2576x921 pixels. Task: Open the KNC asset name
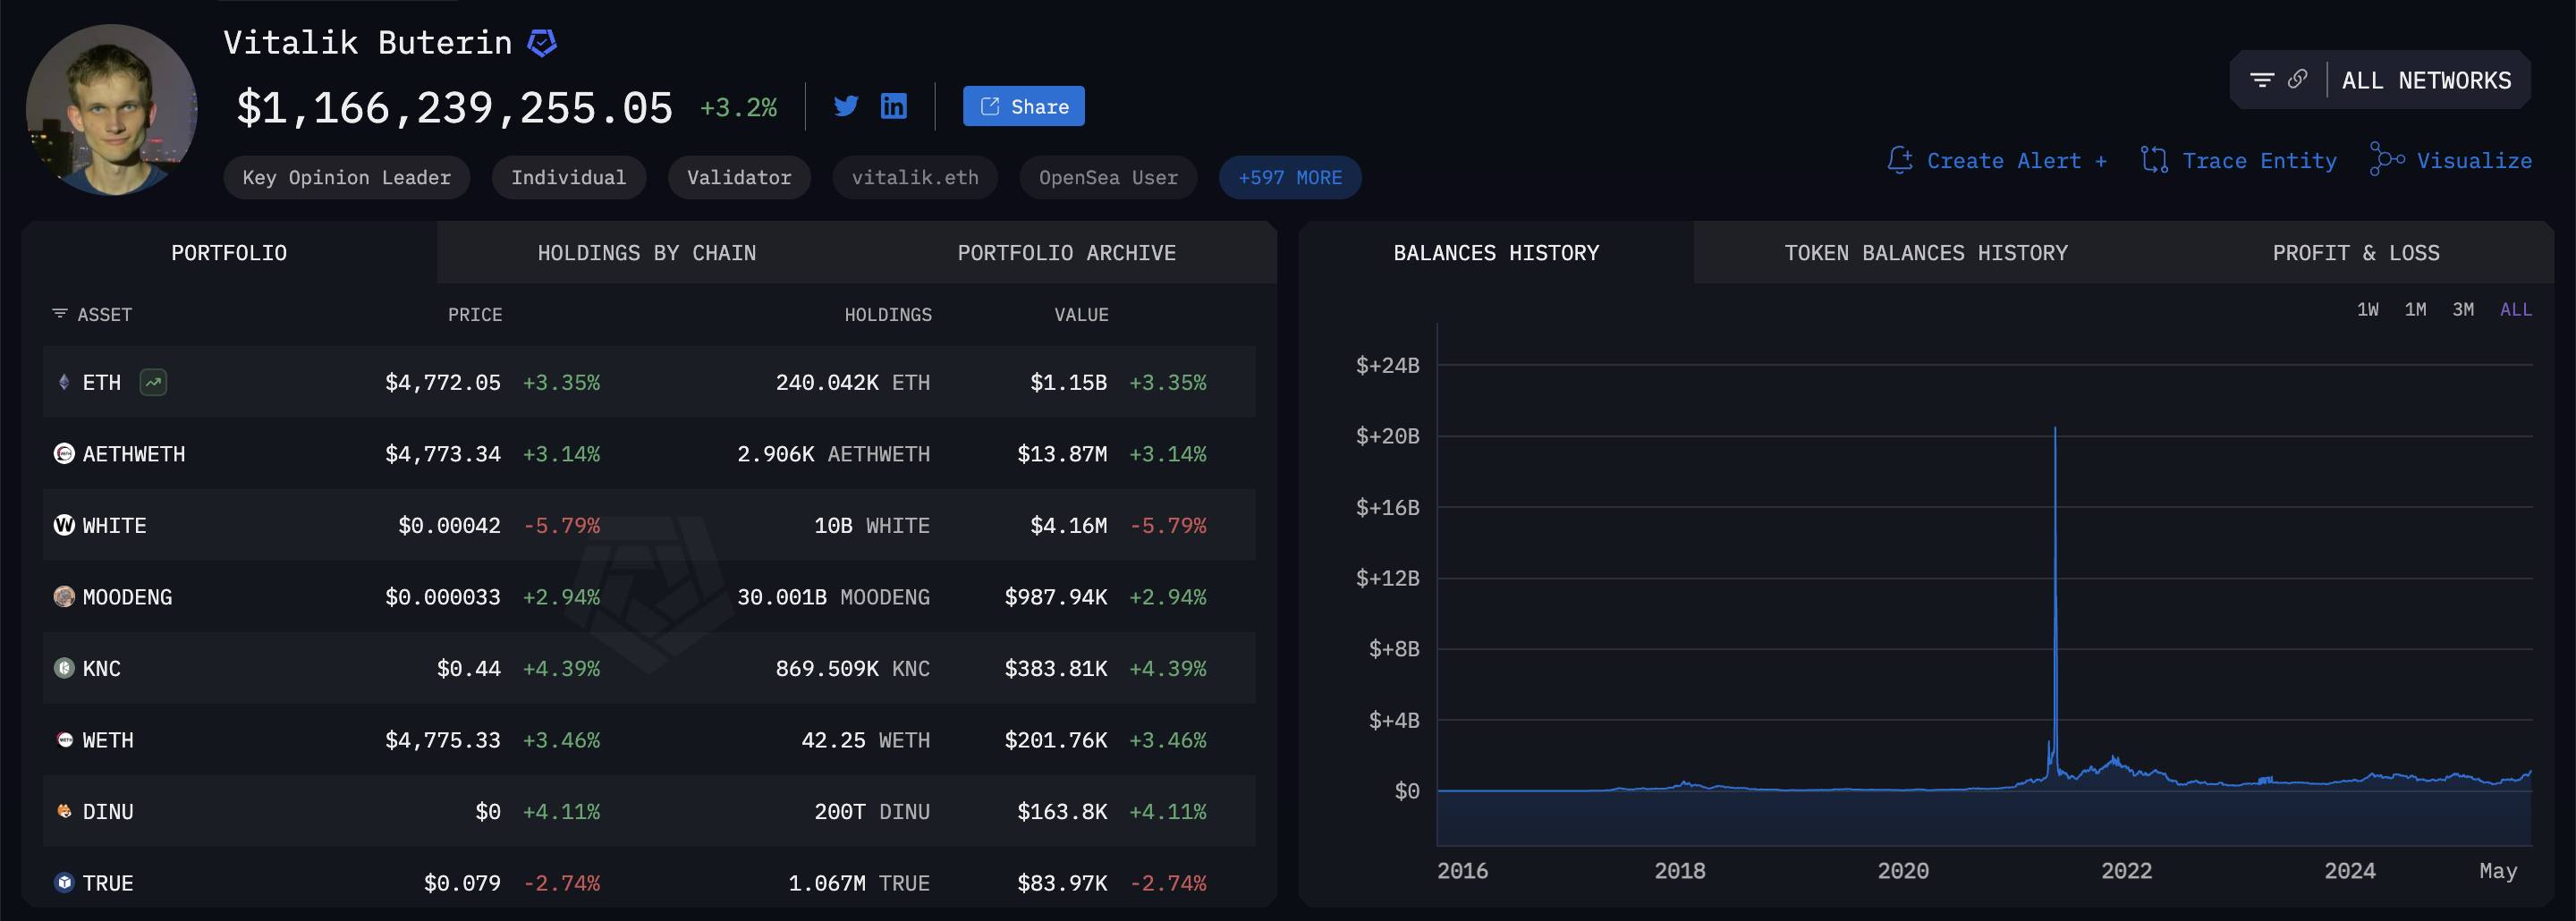pyautogui.click(x=102, y=669)
